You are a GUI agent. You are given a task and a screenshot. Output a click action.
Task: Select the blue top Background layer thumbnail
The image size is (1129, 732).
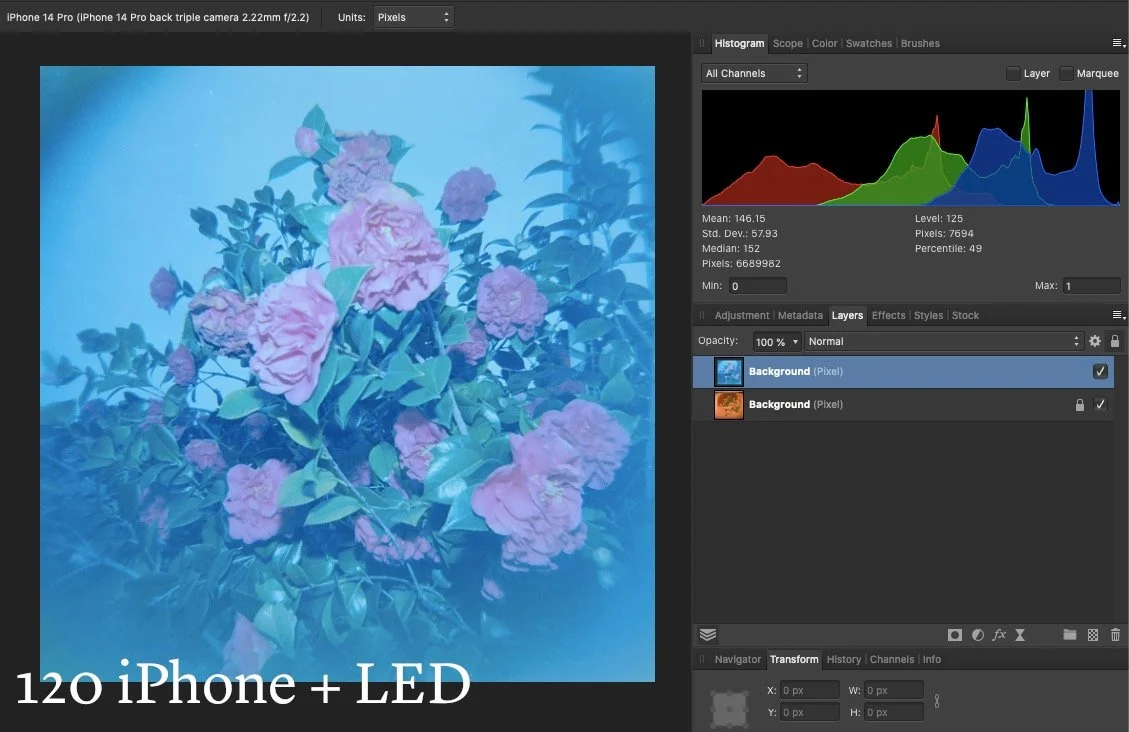click(x=729, y=372)
